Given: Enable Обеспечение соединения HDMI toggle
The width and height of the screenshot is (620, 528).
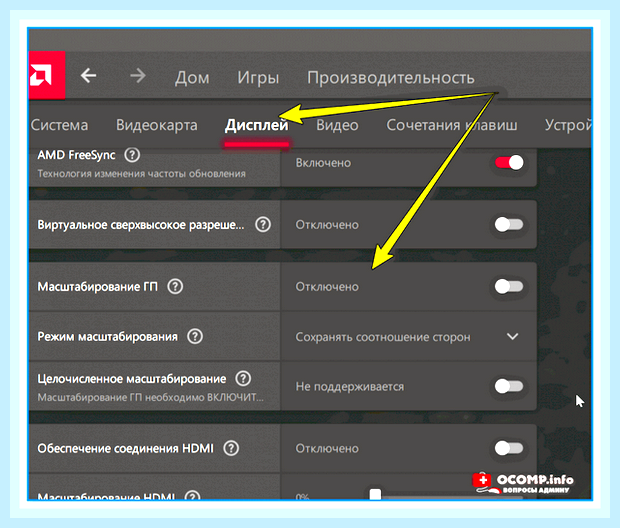Looking at the screenshot, I should 509,448.
